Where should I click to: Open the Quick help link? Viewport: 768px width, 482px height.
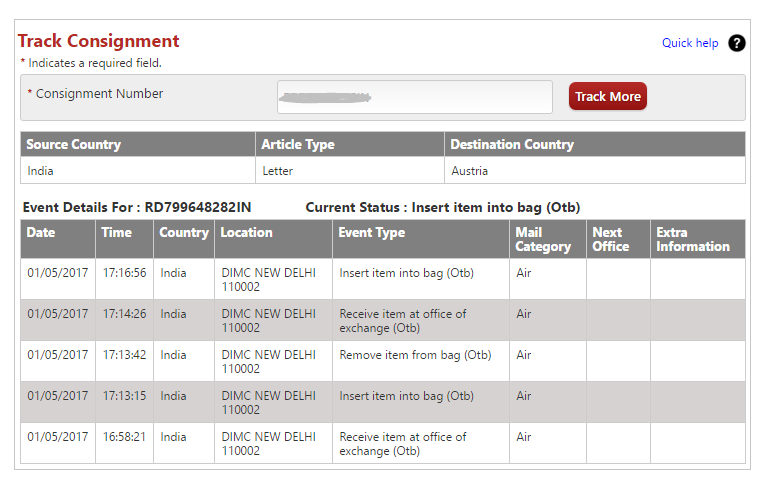coord(690,43)
